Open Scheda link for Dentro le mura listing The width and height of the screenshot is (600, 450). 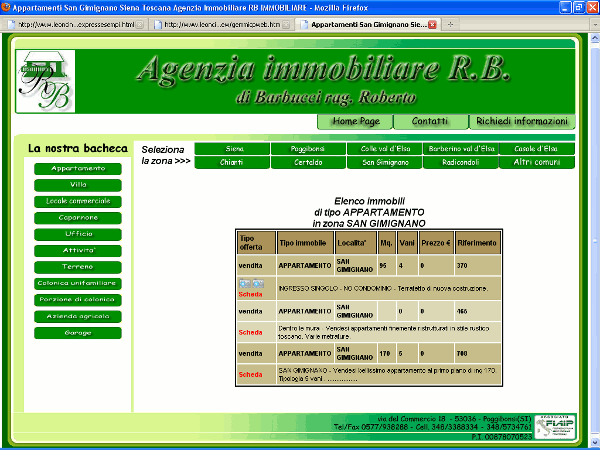[250, 333]
